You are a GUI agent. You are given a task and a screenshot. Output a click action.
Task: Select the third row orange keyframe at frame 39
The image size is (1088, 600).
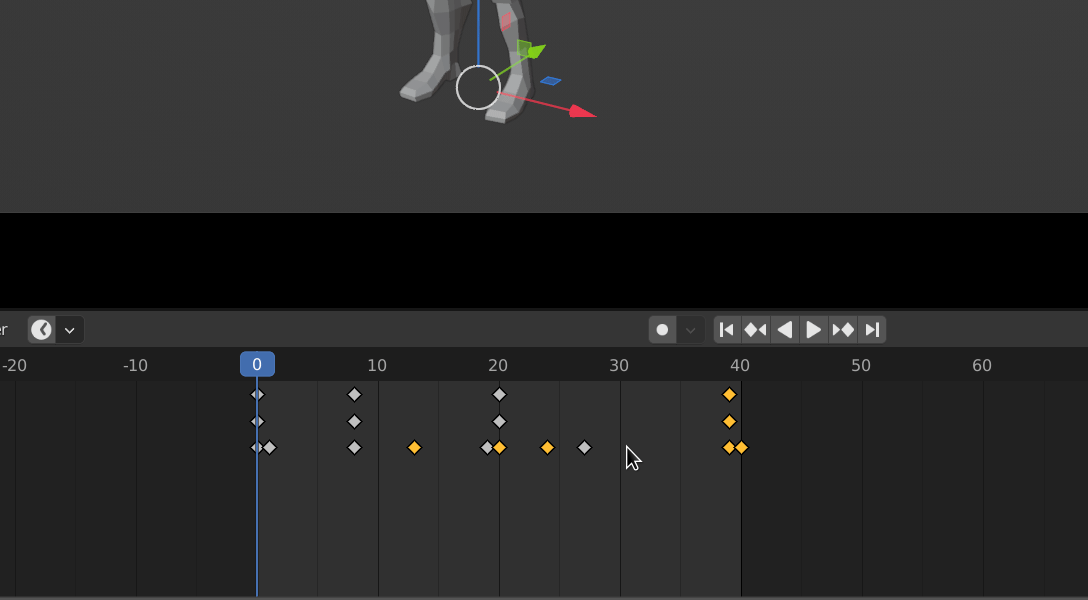pyautogui.click(x=729, y=447)
